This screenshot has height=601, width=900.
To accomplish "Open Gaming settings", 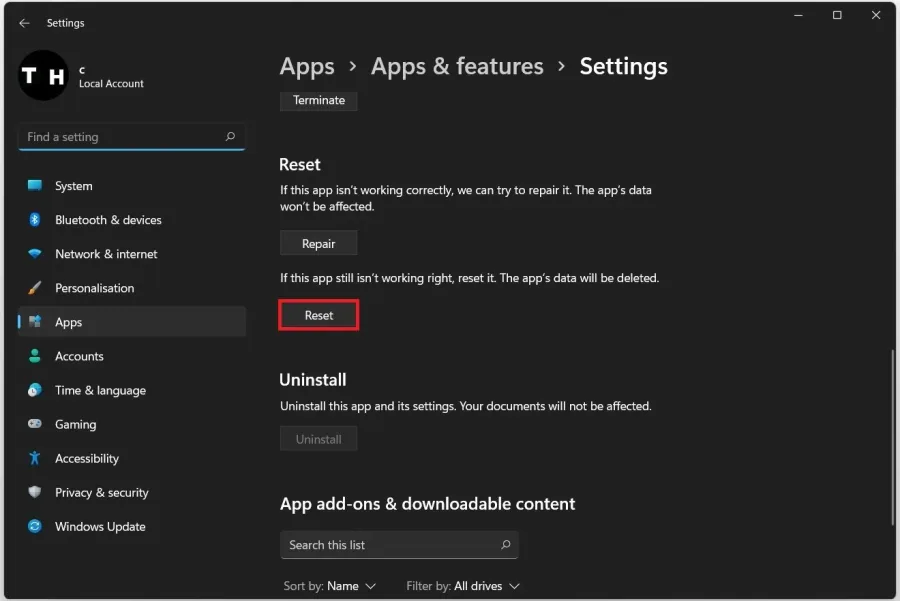I will click(x=132, y=424).
